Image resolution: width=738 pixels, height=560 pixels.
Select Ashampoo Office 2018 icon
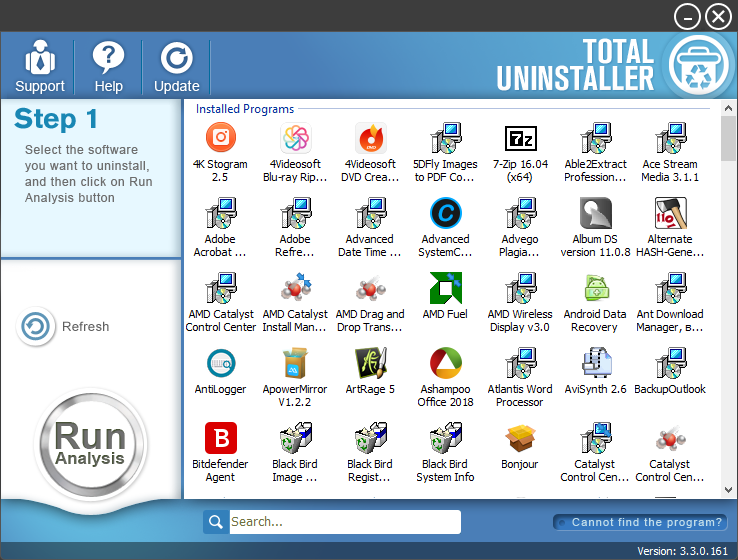tap(445, 363)
